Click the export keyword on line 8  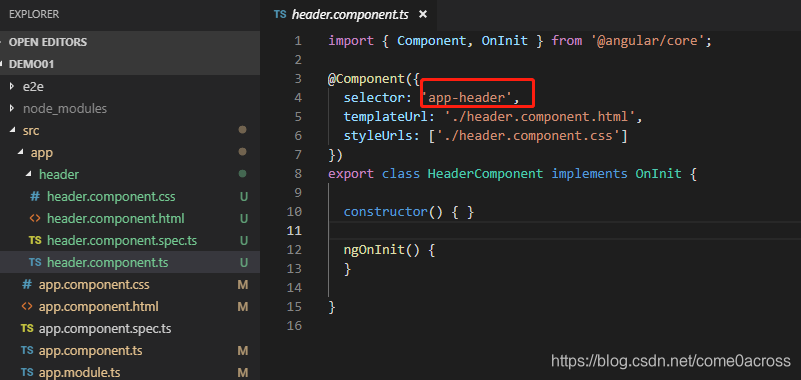351,174
